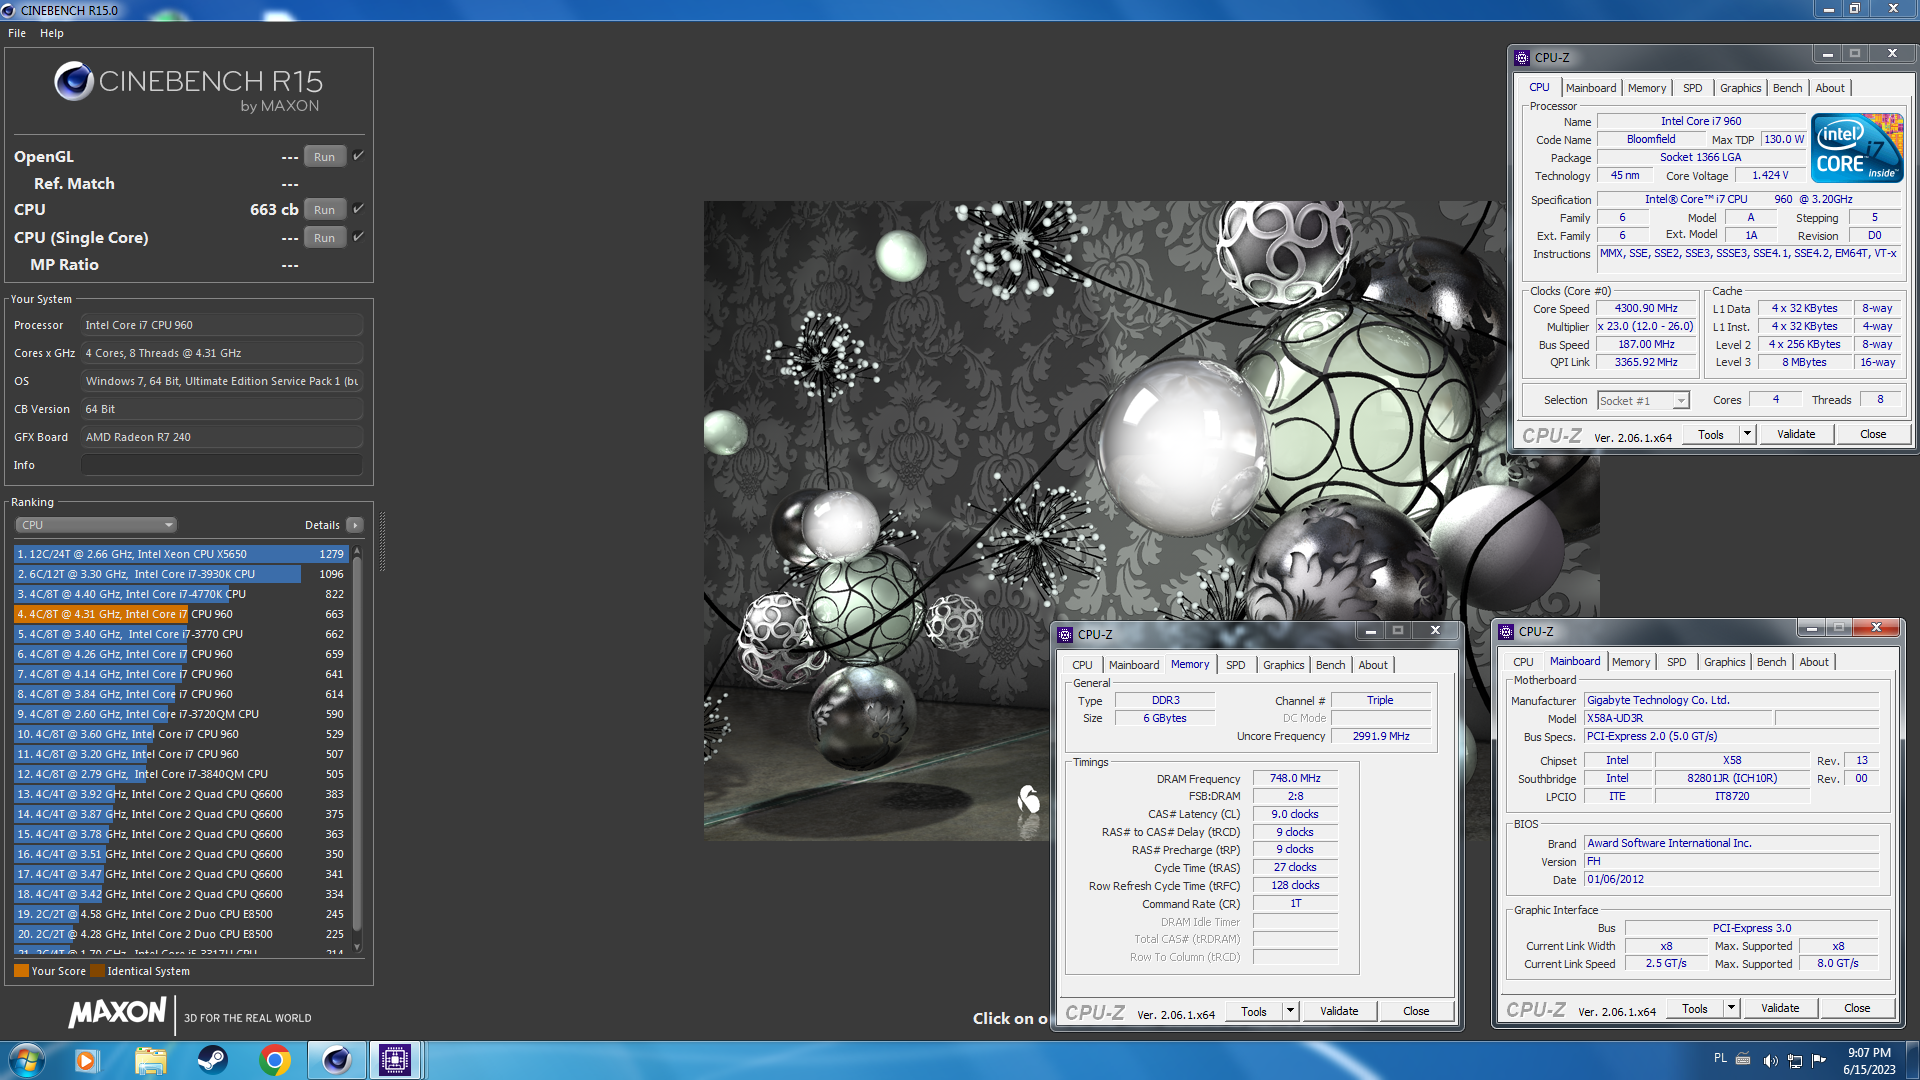Click the CPU-Z title icon in the Mainboard window
The height and width of the screenshot is (1080, 1920).
1506,632
